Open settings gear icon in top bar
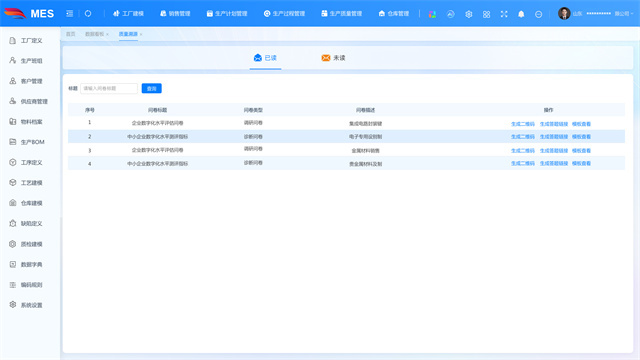 point(469,14)
